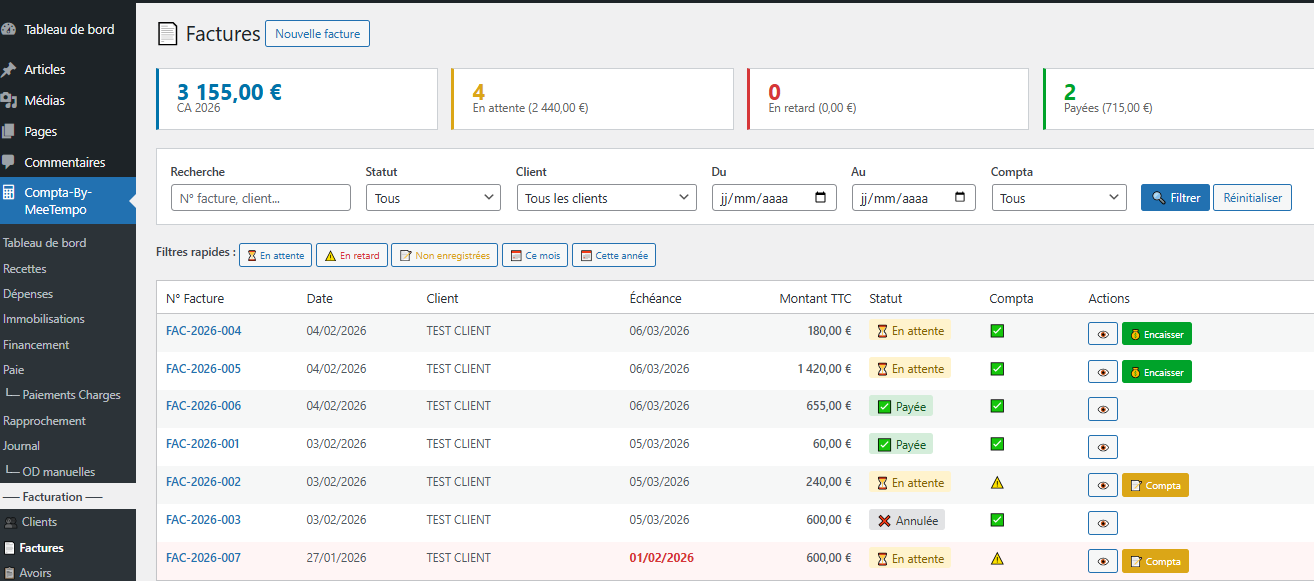Apply the Ce mois quick filter

point(535,255)
